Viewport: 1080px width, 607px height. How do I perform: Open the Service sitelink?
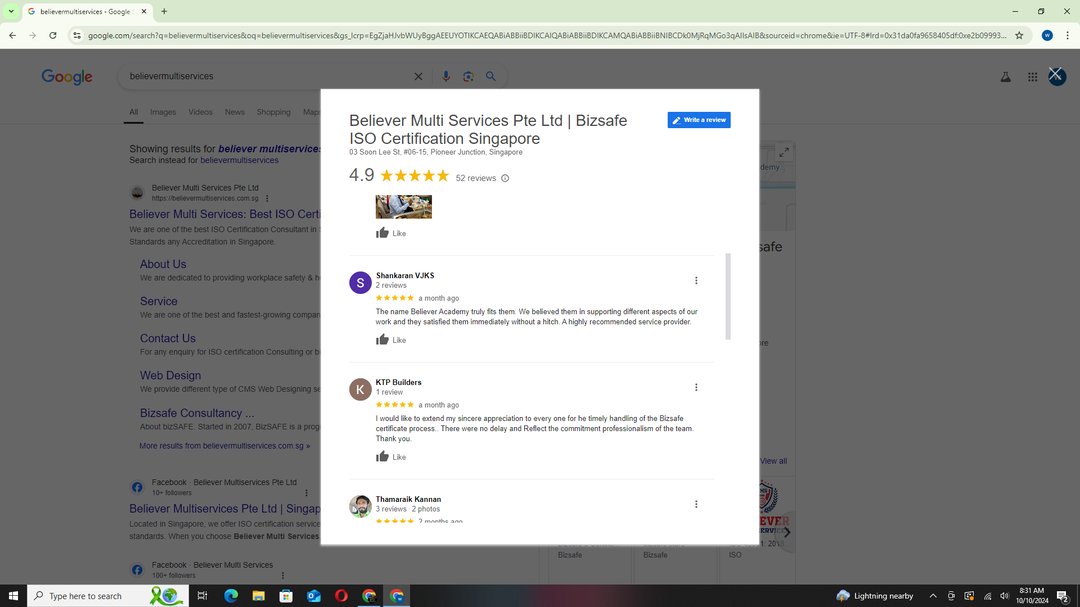pos(158,301)
